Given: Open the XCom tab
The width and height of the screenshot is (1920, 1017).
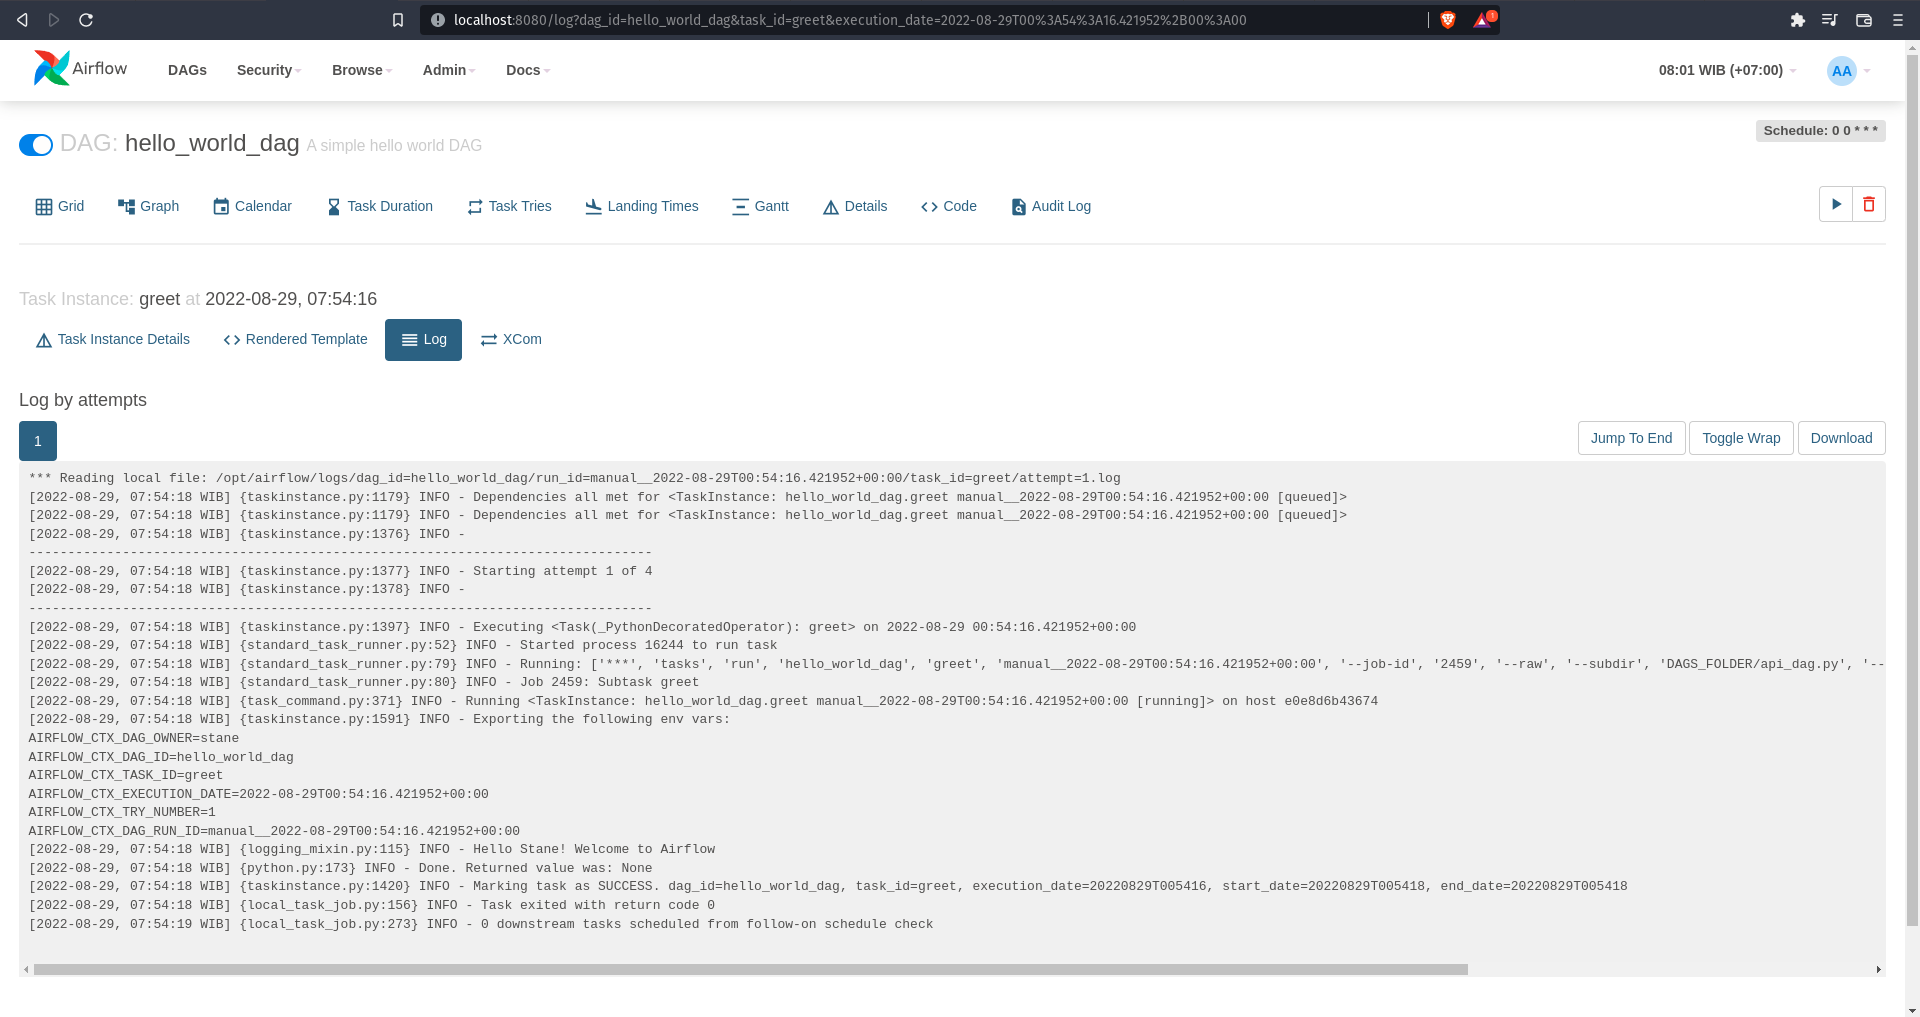Looking at the screenshot, I should (511, 340).
